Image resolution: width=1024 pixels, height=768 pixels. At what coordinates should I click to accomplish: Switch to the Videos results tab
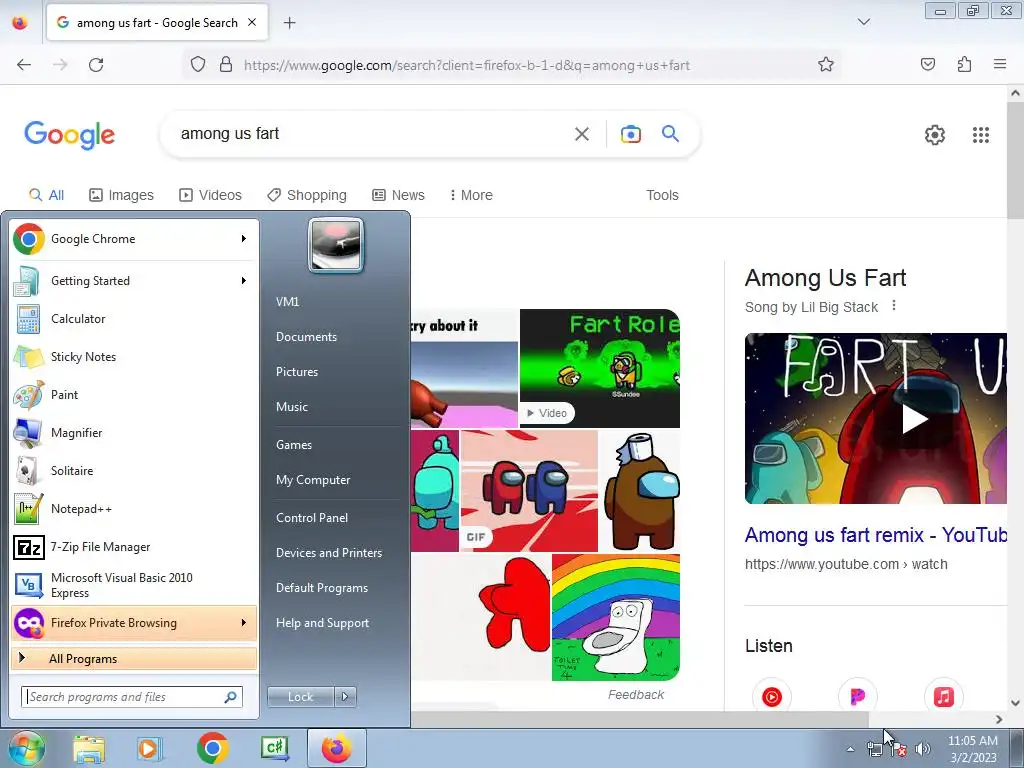click(210, 195)
